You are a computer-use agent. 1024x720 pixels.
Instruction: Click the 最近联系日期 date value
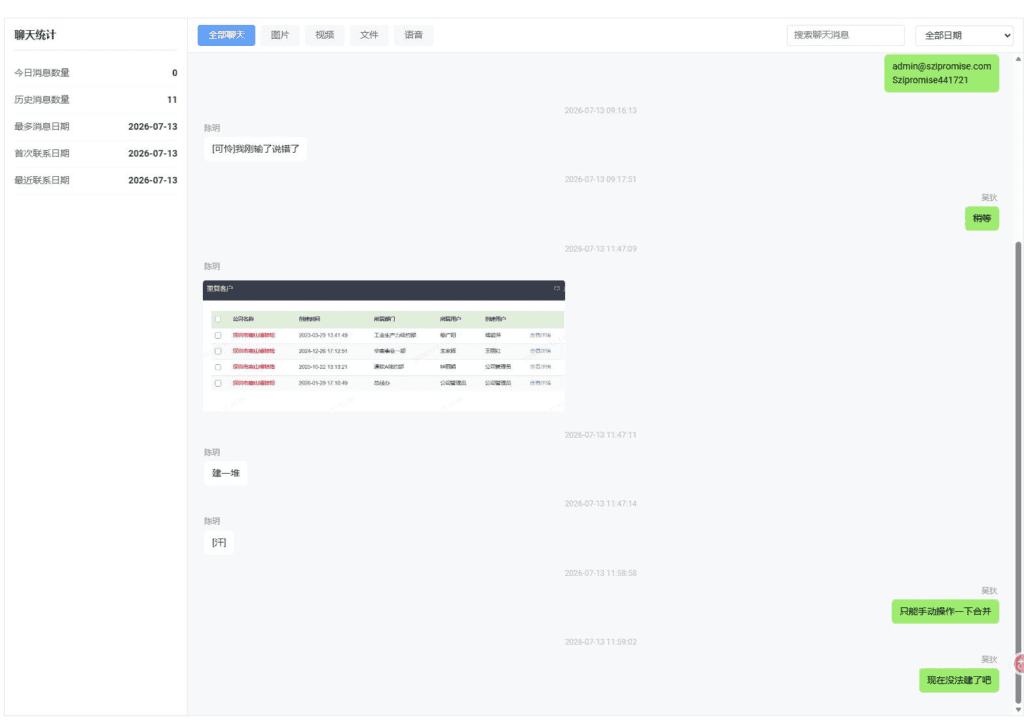coord(152,180)
